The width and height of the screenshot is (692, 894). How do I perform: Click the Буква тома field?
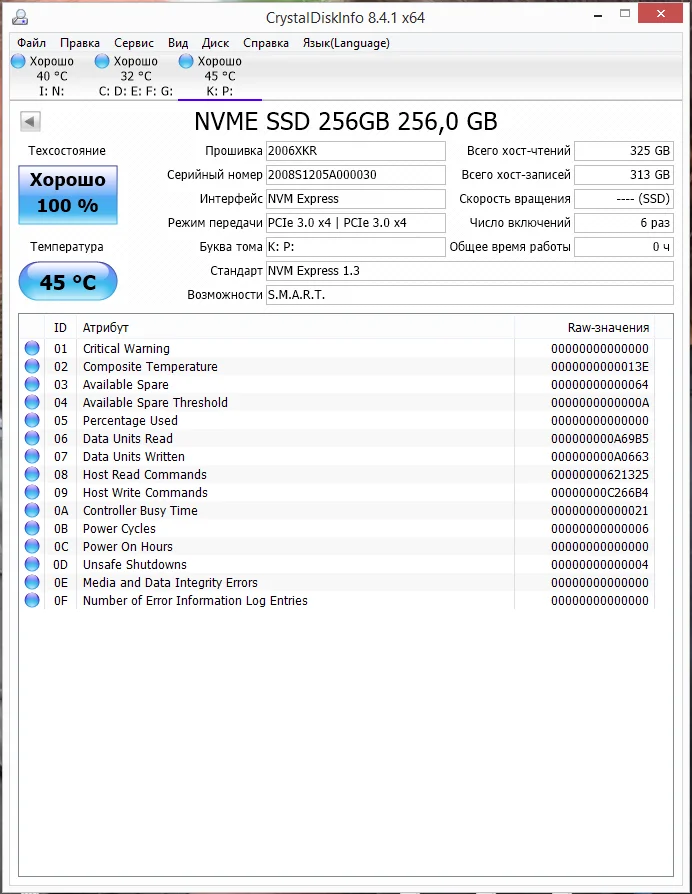[356, 247]
